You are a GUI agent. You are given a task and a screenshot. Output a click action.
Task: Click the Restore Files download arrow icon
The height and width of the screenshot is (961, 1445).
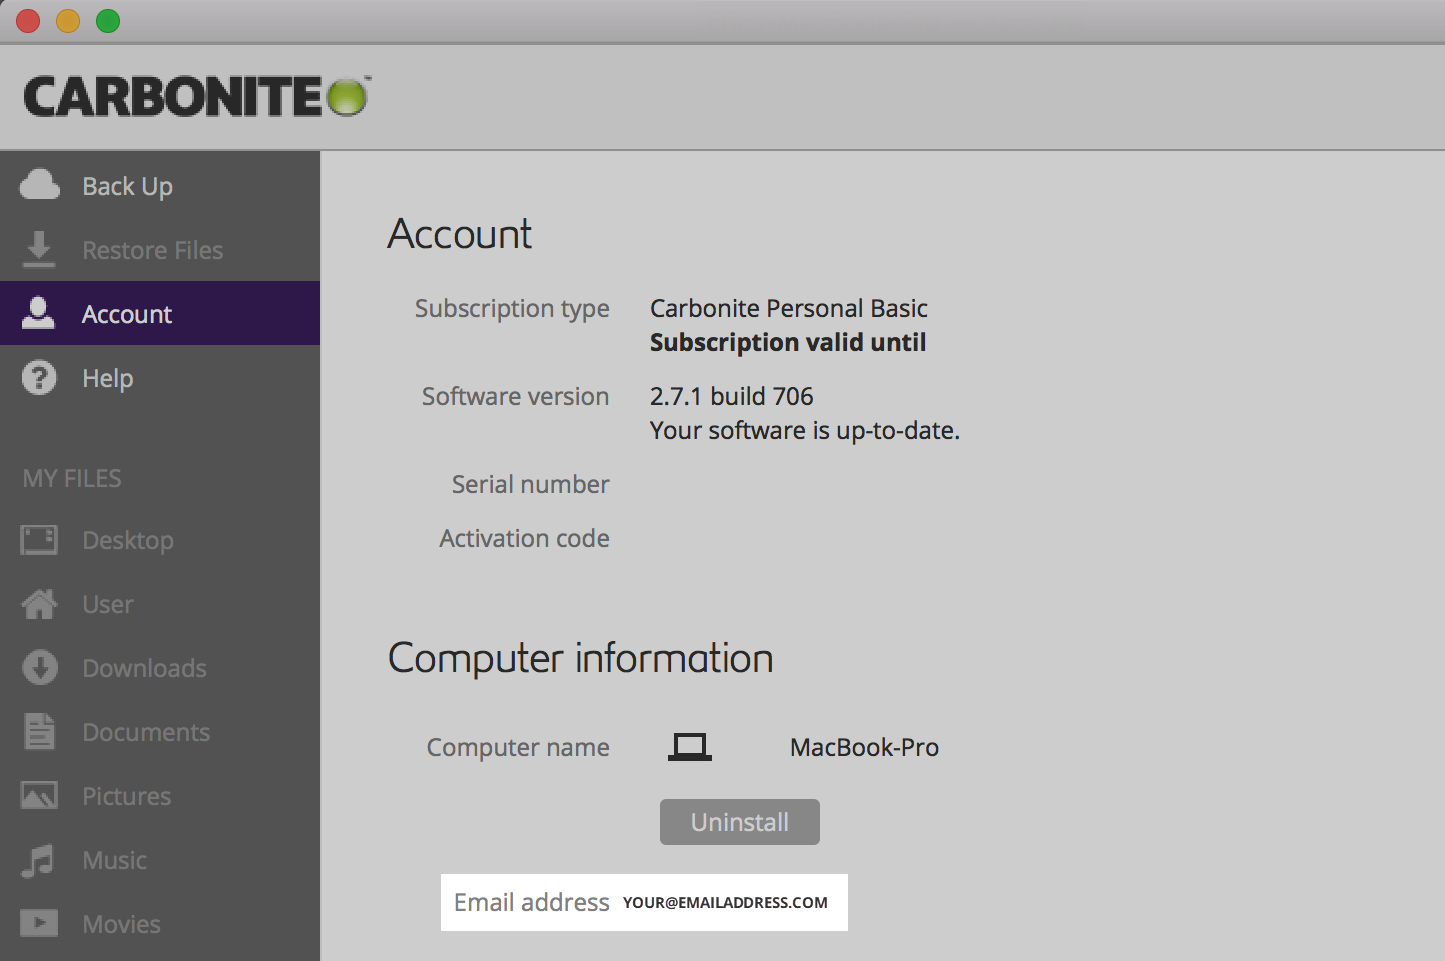(39, 249)
